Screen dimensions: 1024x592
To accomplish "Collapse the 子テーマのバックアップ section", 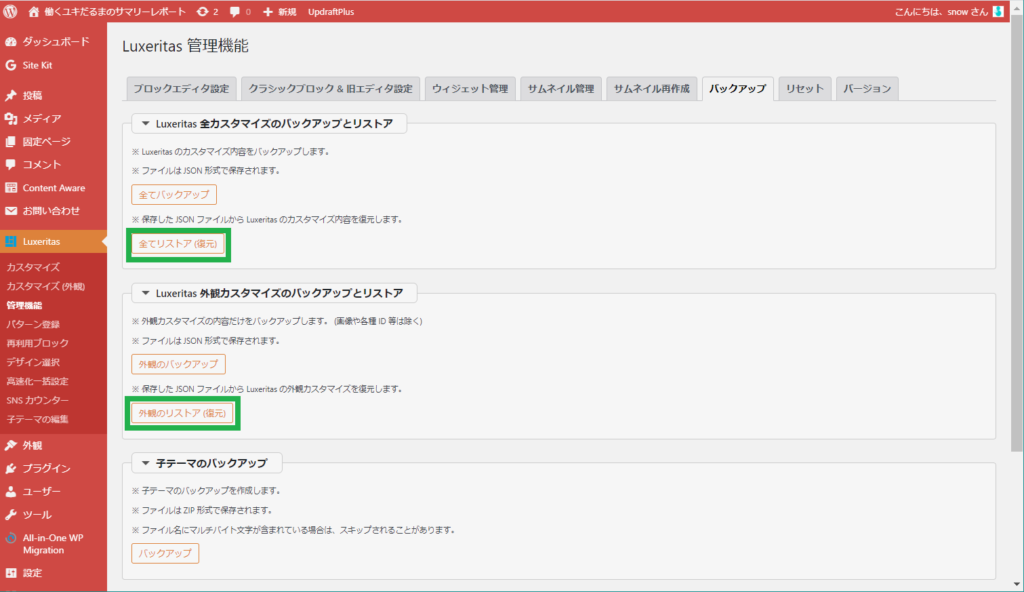I will 146,463.
